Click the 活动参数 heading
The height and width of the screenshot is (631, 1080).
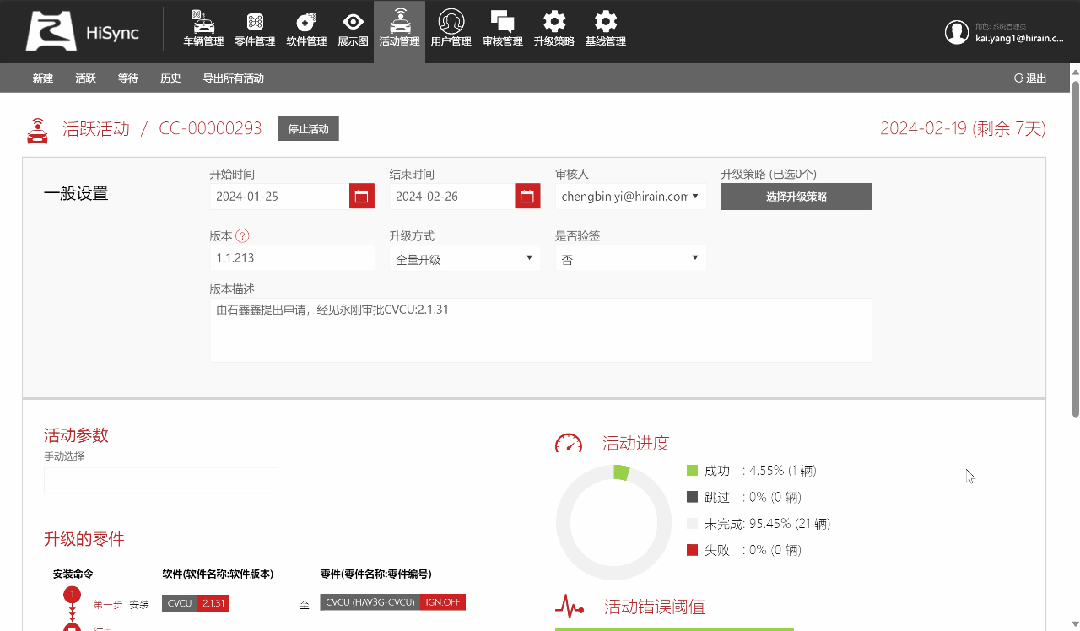coord(76,435)
